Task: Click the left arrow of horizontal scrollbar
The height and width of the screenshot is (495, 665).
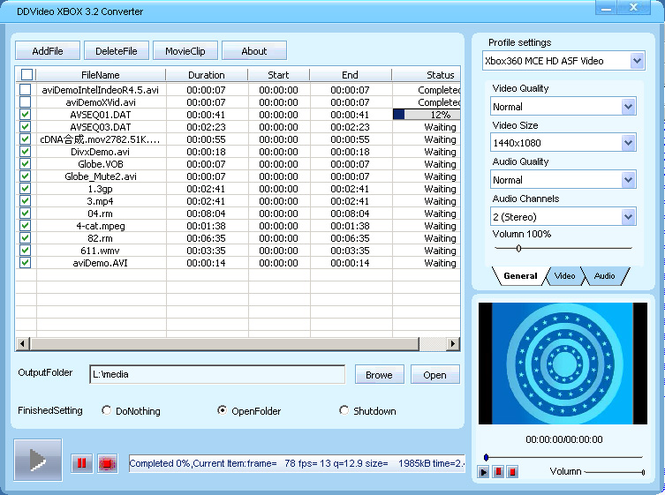Action: tap(22, 343)
